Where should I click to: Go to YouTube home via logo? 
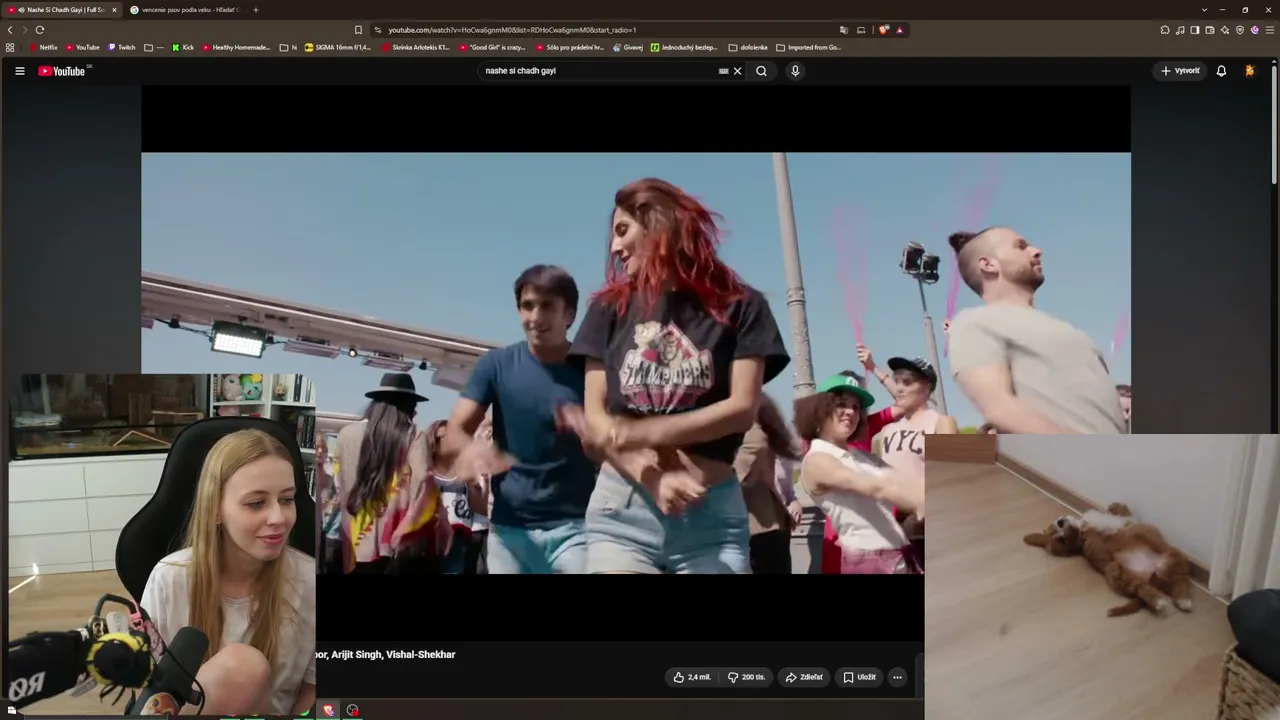click(x=62, y=71)
